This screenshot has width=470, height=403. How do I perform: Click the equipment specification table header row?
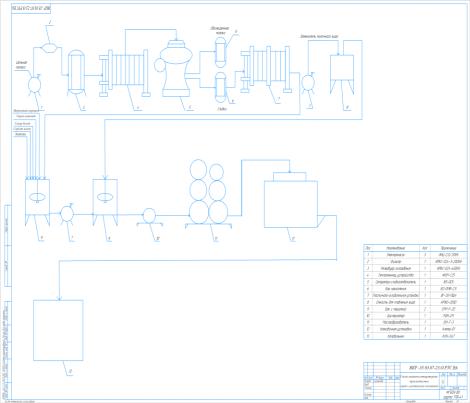pos(415,248)
